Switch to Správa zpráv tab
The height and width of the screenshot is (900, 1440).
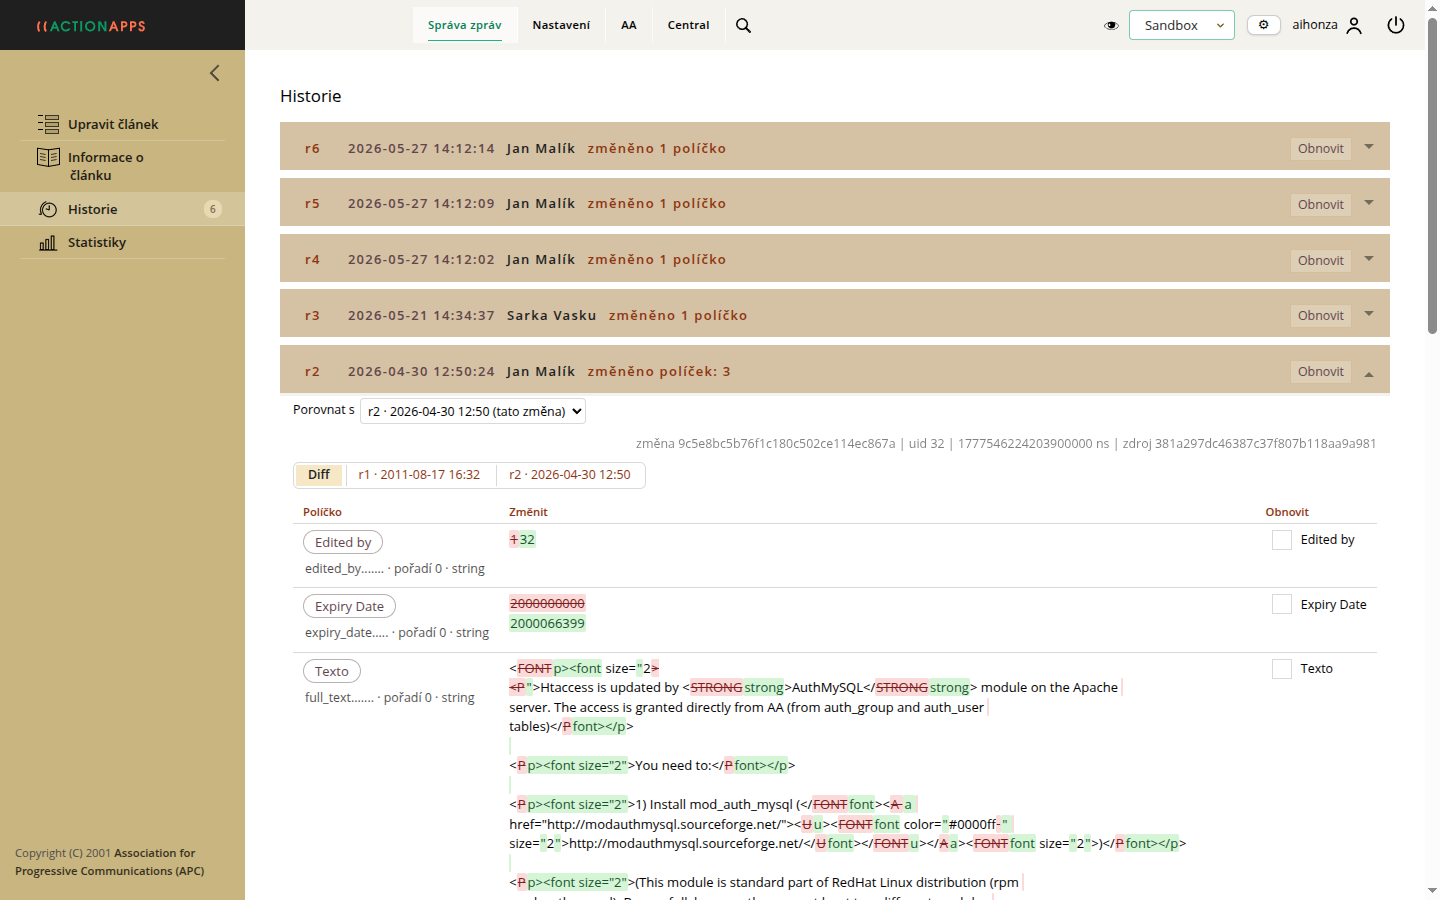click(x=465, y=25)
